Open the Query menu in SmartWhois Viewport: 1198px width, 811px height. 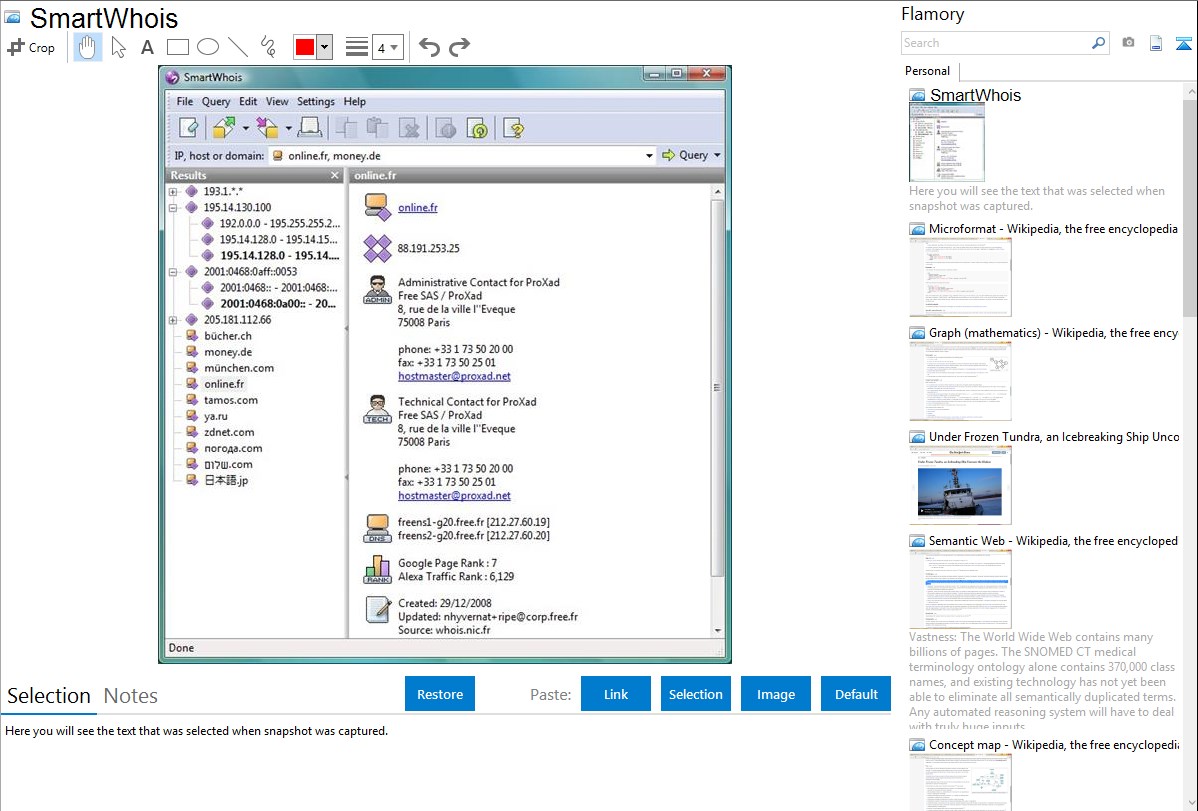215,102
